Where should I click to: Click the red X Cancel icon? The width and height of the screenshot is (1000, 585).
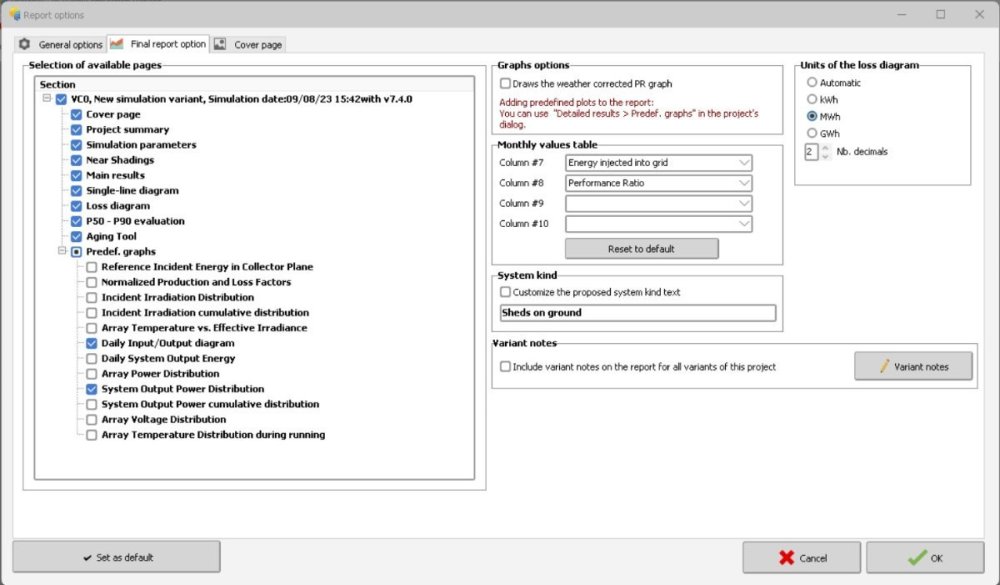click(x=787, y=558)
